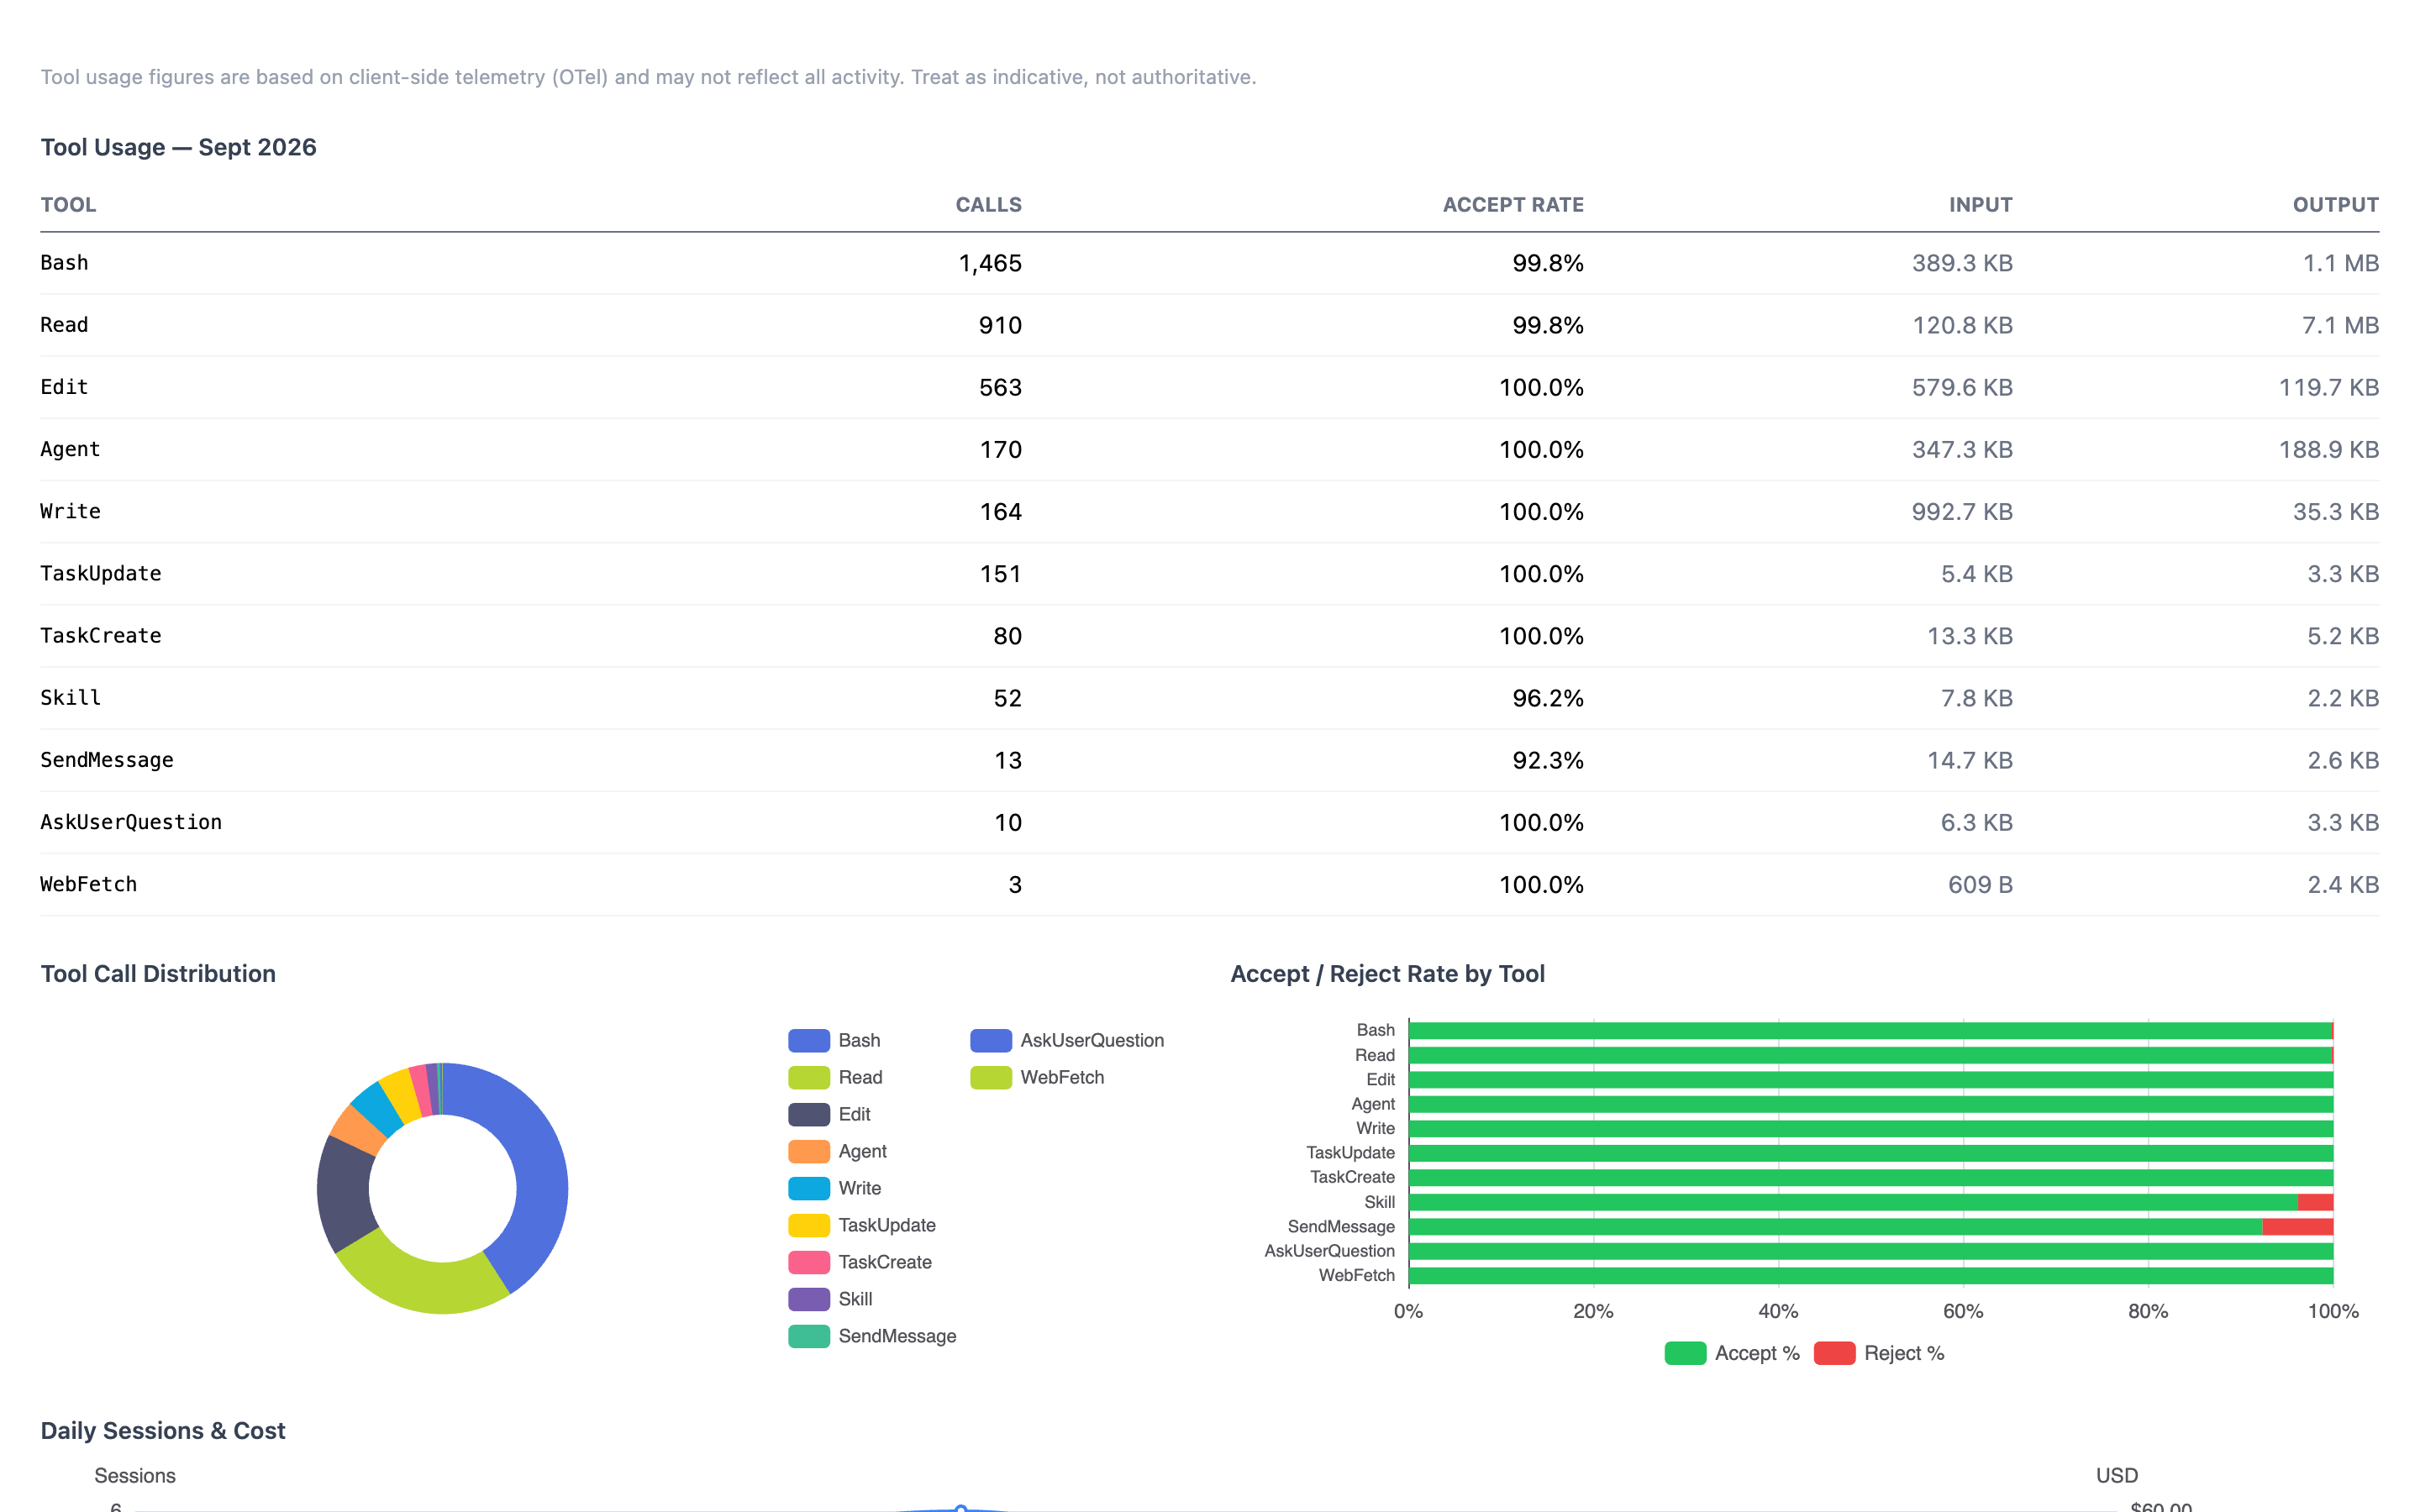Viewport: 2420px width, 1512px height.
Task: Click the 1,465 calls value
Action: pyautogui.click(x=990, y=263)
